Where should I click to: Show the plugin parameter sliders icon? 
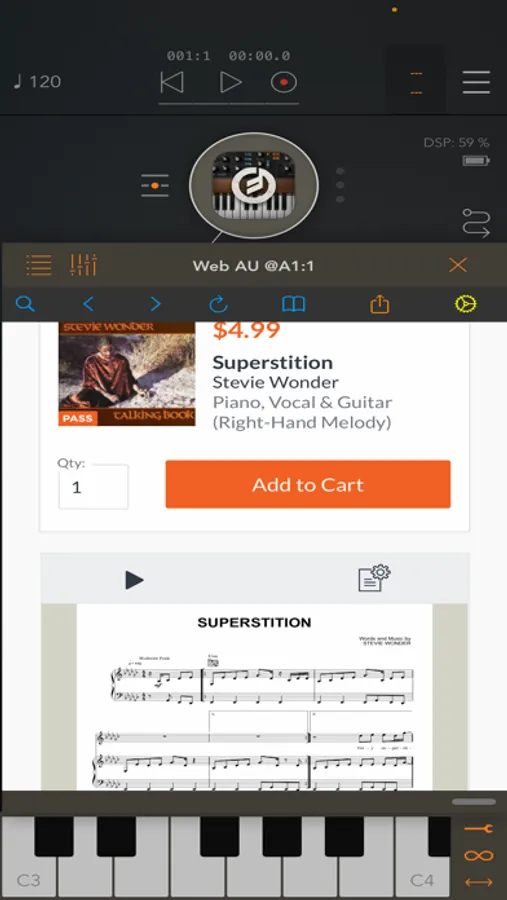(x=83, y=265)
